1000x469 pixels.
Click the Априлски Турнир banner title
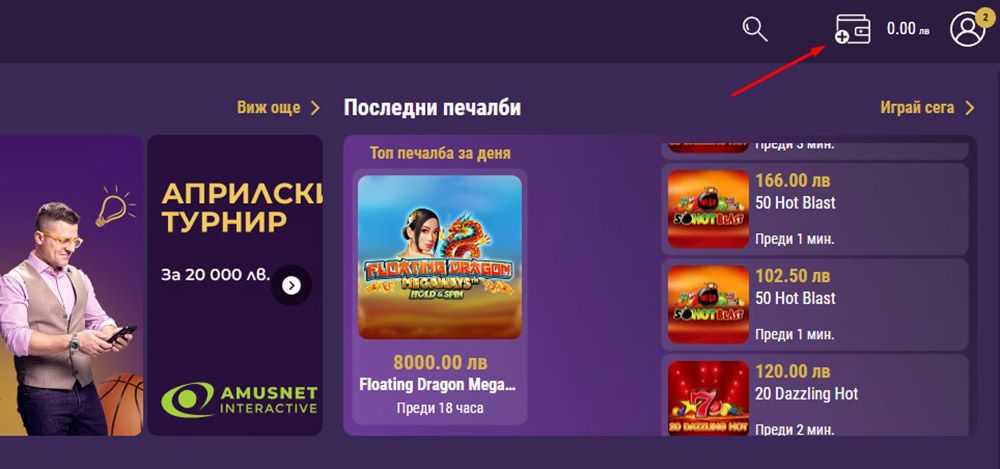pyautogui.click(x=241, y=207)
